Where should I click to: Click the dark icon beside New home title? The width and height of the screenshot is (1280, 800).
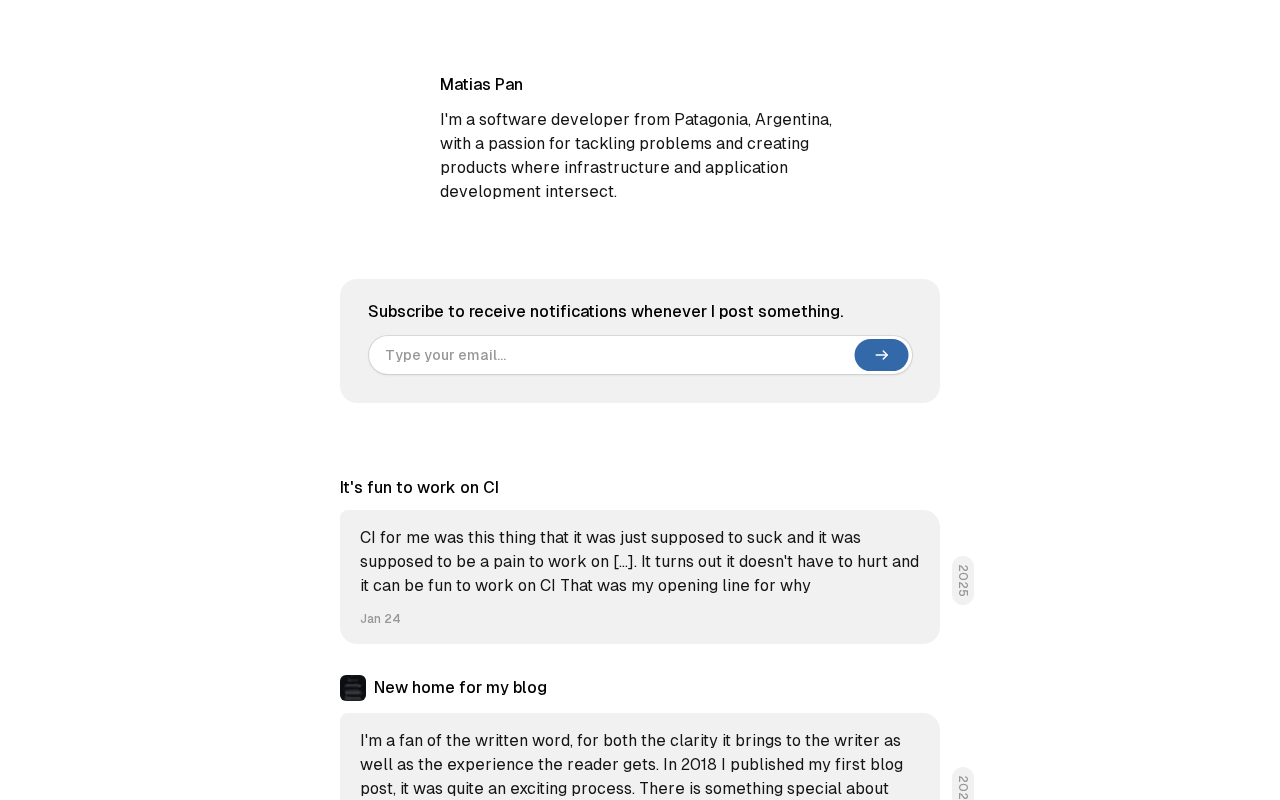coord(353,688)
